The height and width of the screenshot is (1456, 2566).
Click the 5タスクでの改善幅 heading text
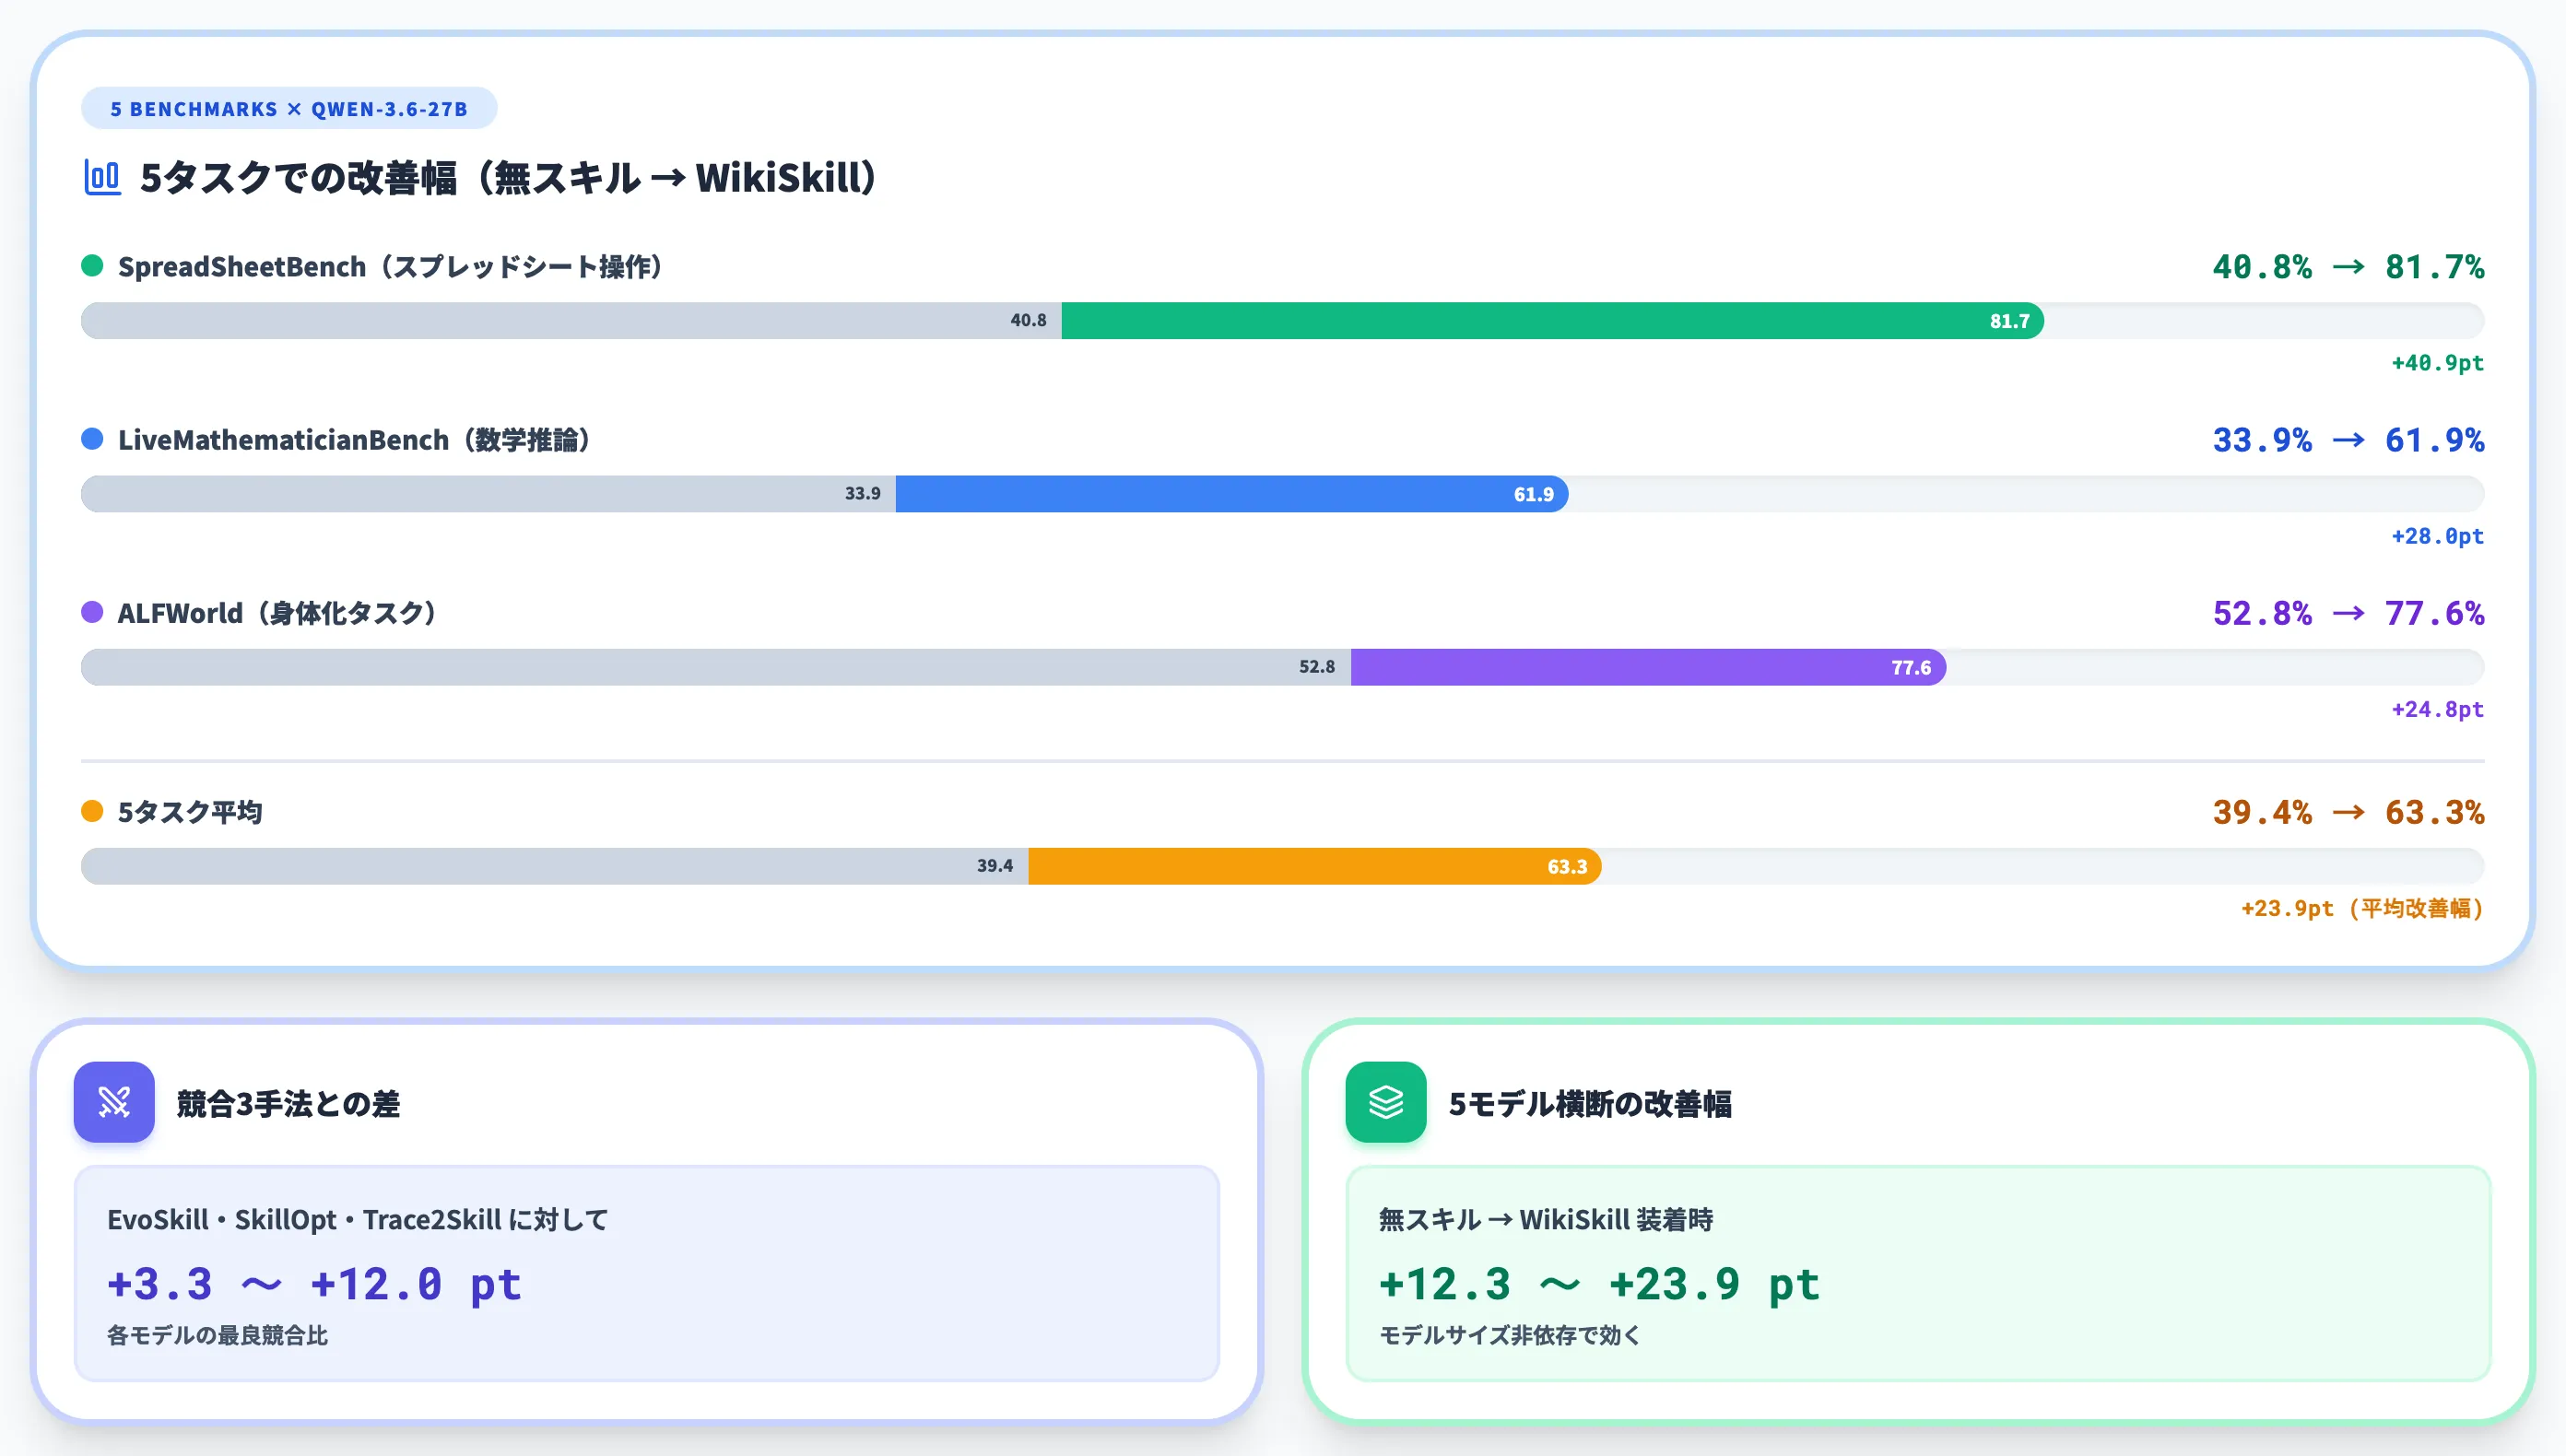click(x=508, y=178)
